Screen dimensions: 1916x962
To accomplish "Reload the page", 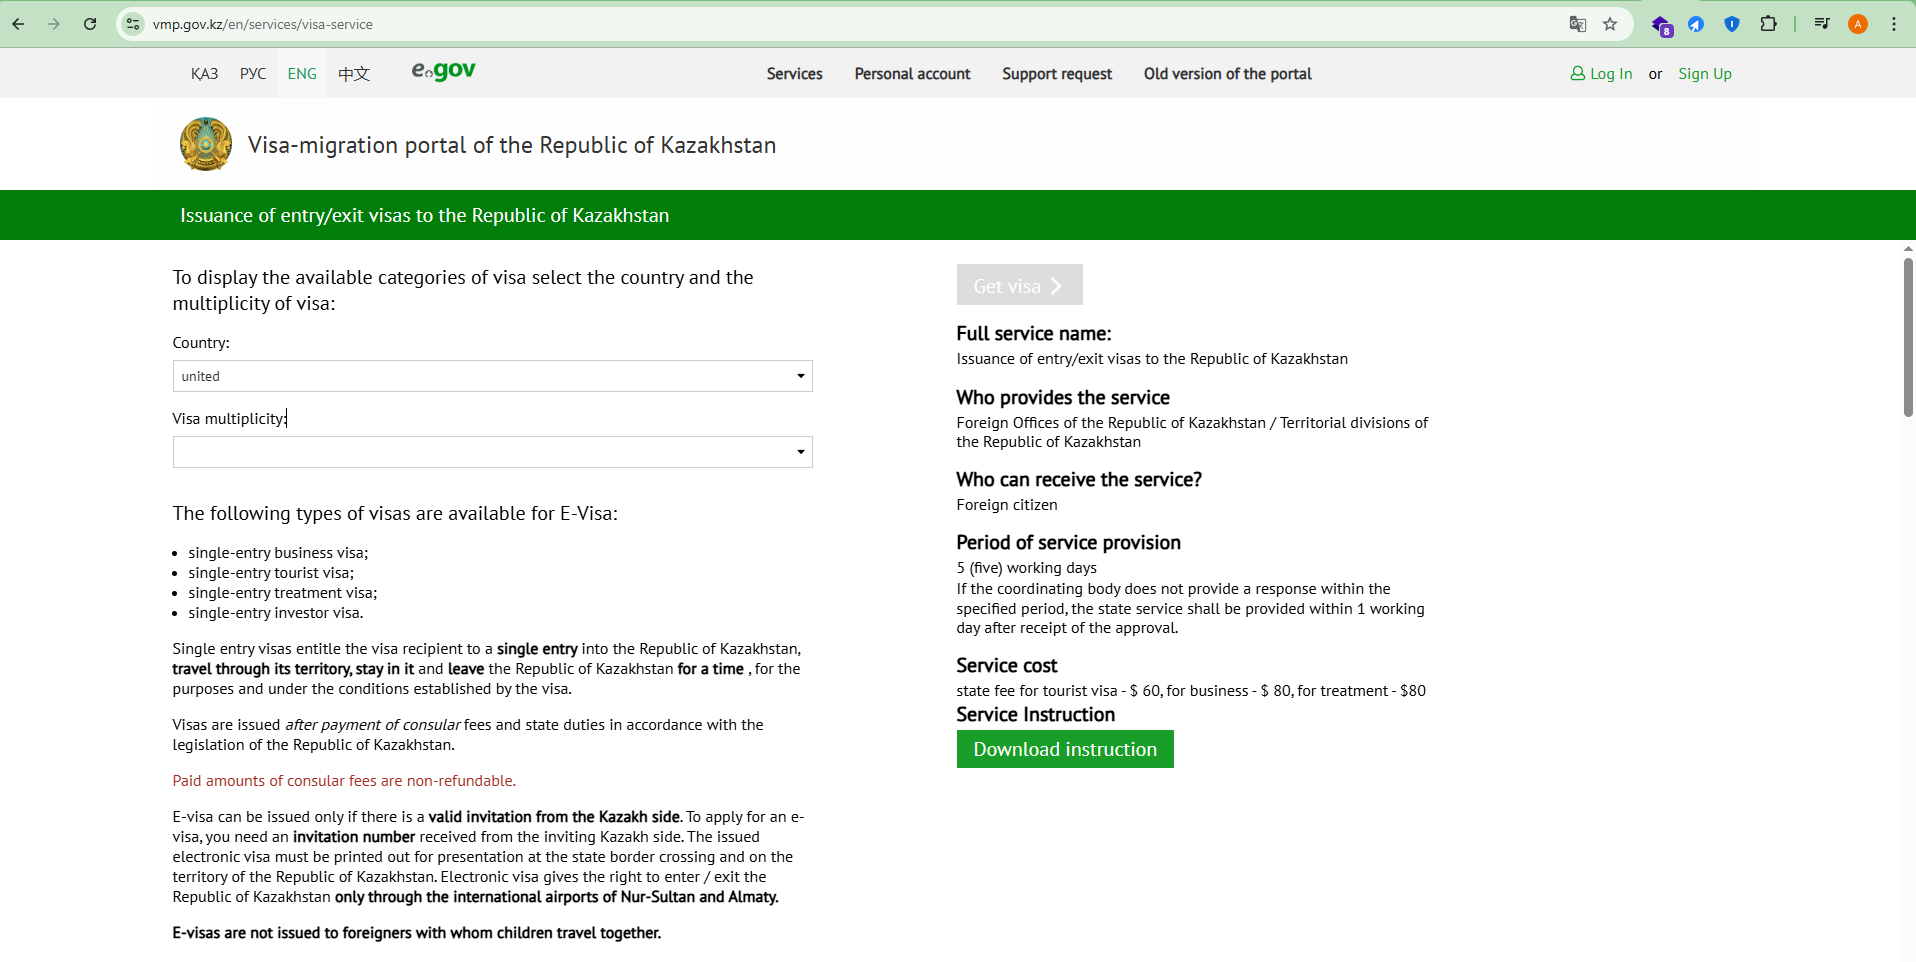I will click(90, 24).
